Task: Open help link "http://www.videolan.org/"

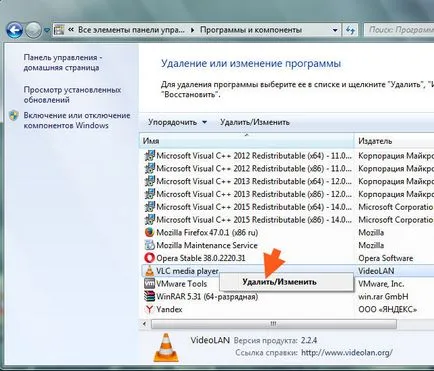Action: (x=347, y=352)
